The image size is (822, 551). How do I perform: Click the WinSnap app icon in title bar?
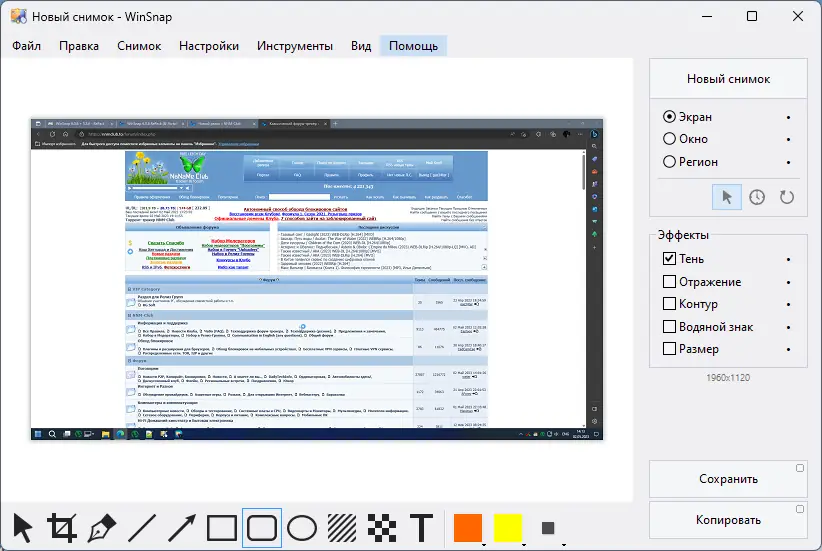click(18, 16)
